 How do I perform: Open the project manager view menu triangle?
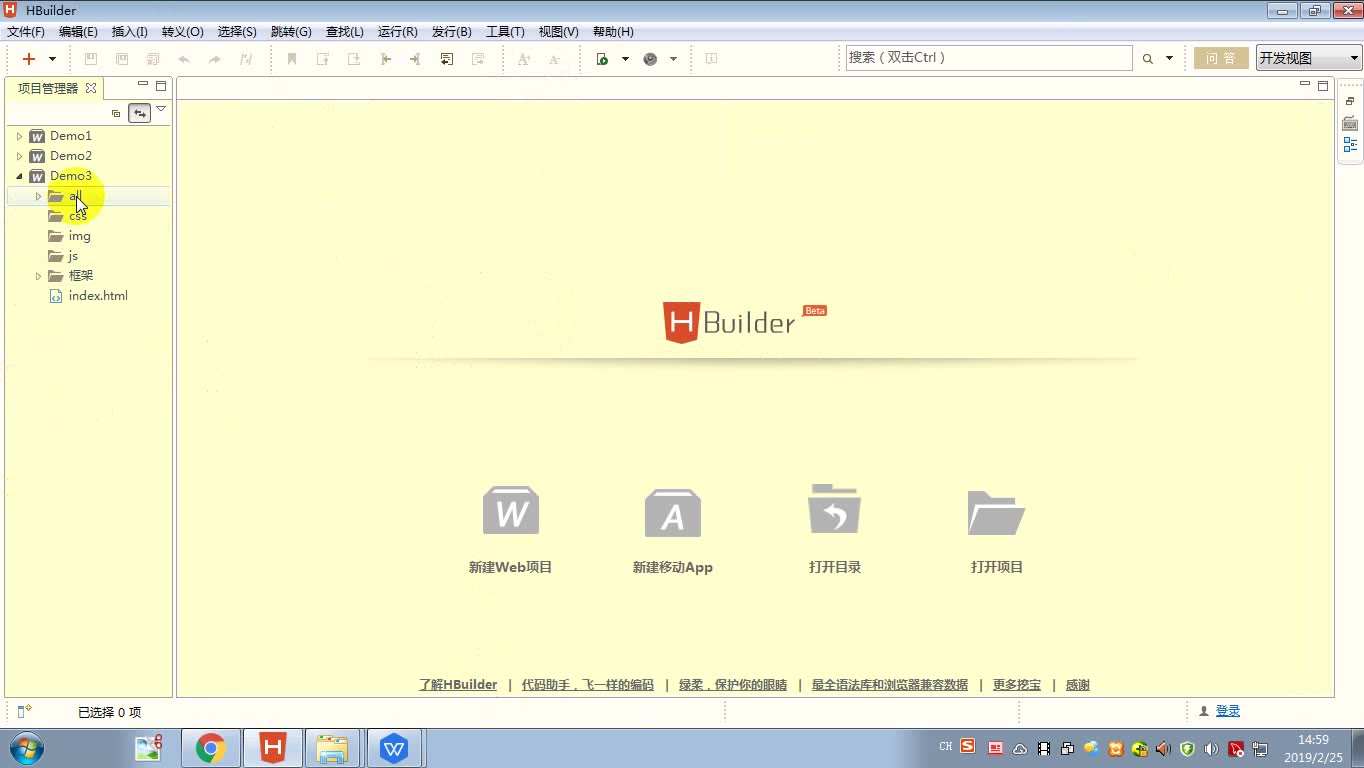point(161,110)
